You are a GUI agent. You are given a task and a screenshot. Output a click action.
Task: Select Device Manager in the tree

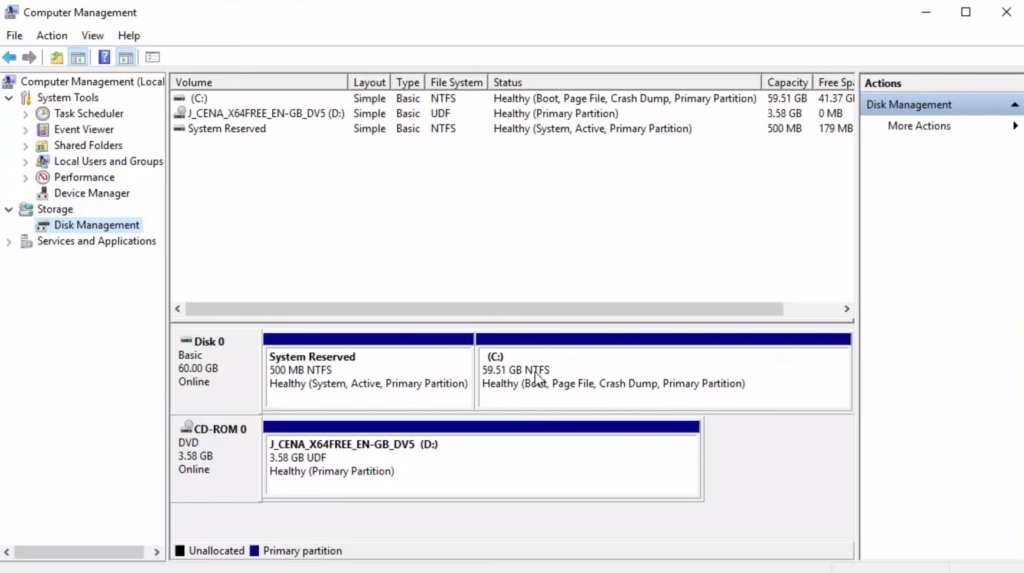point(91,193)
